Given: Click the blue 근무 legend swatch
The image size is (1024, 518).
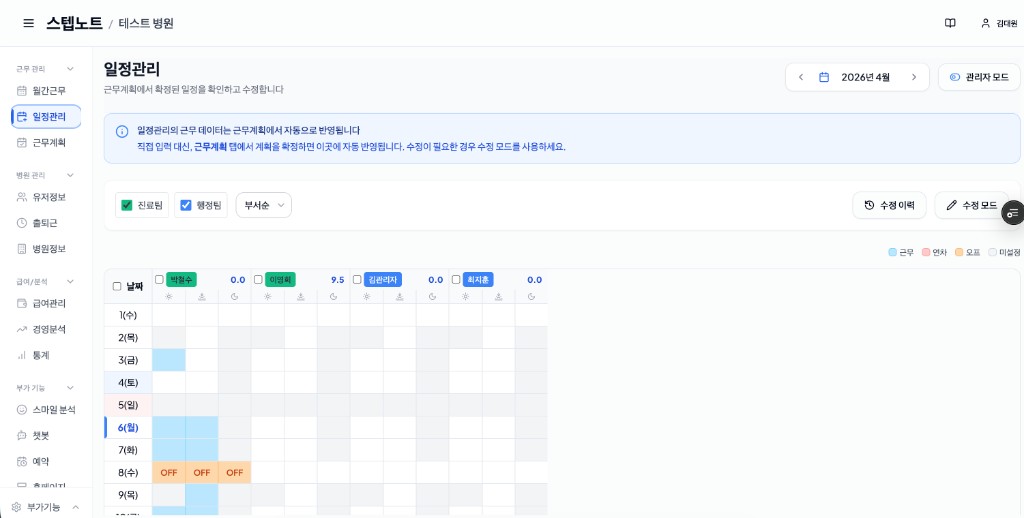Looking at the screenshot, I should click(x=892, y=252).
